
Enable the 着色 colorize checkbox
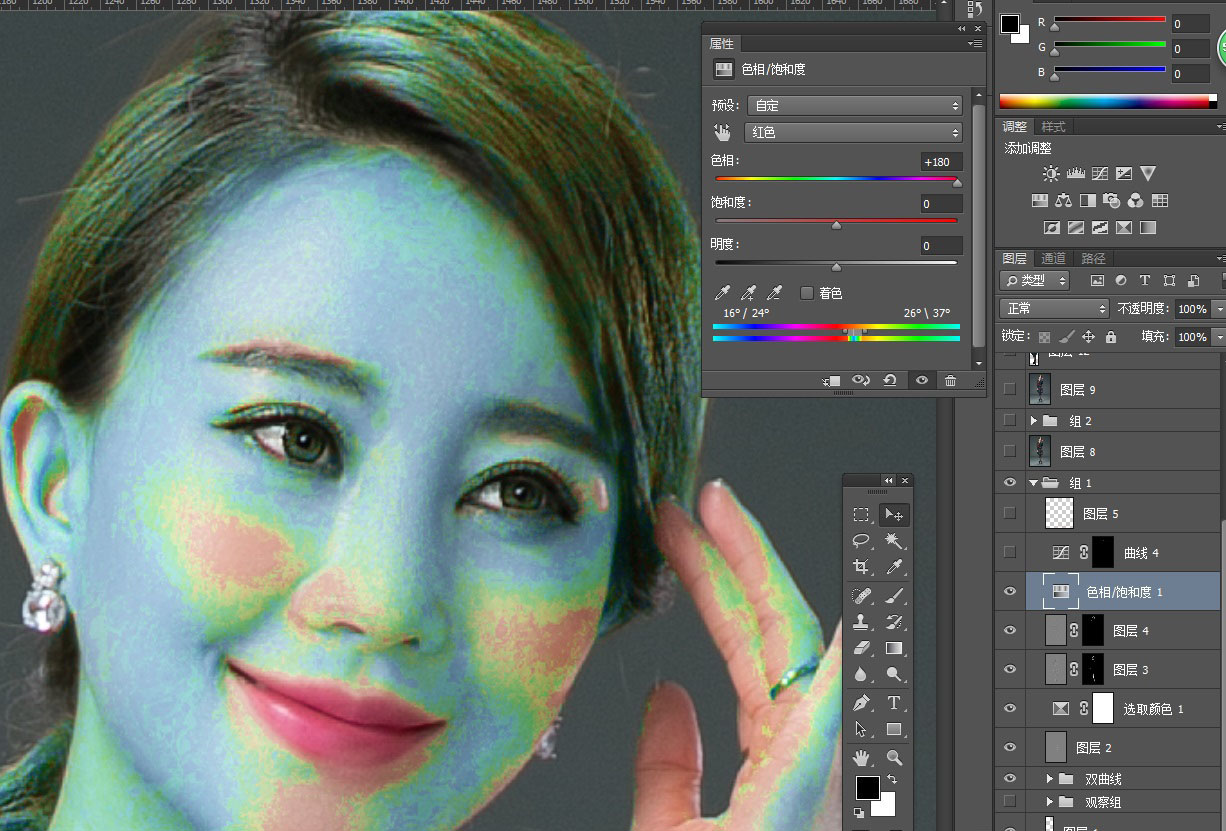807,293
